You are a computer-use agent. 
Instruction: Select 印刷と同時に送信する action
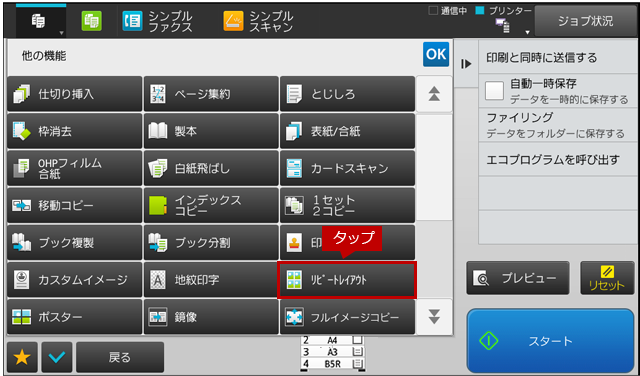558,58
